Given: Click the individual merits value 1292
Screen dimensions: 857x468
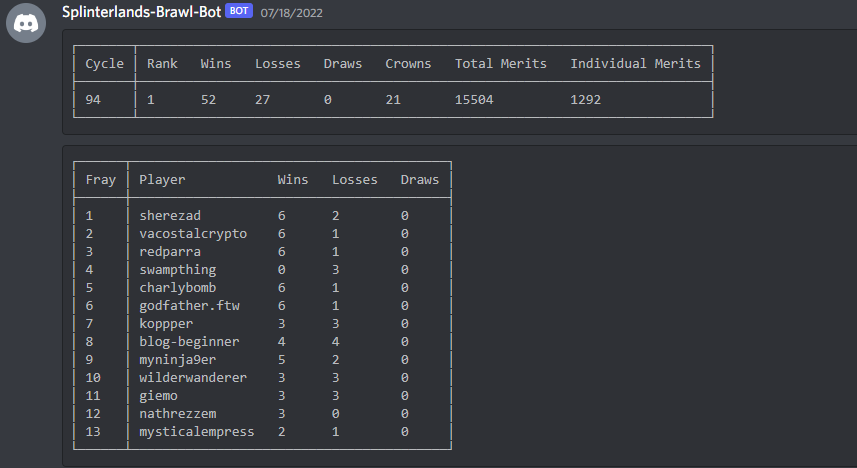Looking at the screenshot, I should (585, 100).
